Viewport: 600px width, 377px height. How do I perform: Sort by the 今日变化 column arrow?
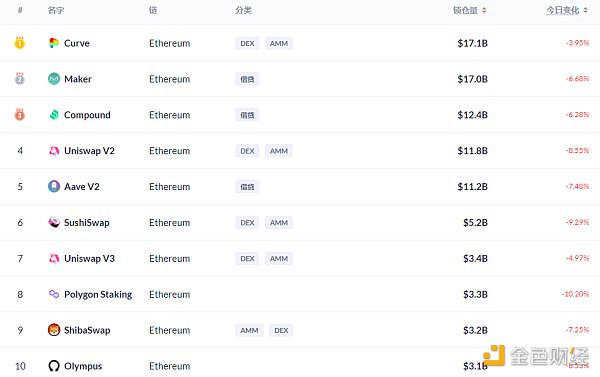pyautogui.click(x=585, y=10)
